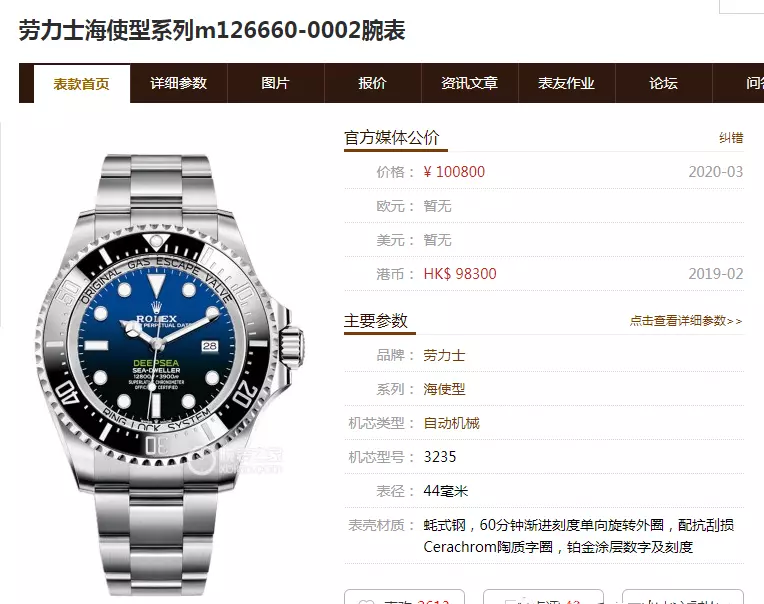The image size is (764, 604).
Task: Click the 自动机械 movement type link
Action: point(451,423)
